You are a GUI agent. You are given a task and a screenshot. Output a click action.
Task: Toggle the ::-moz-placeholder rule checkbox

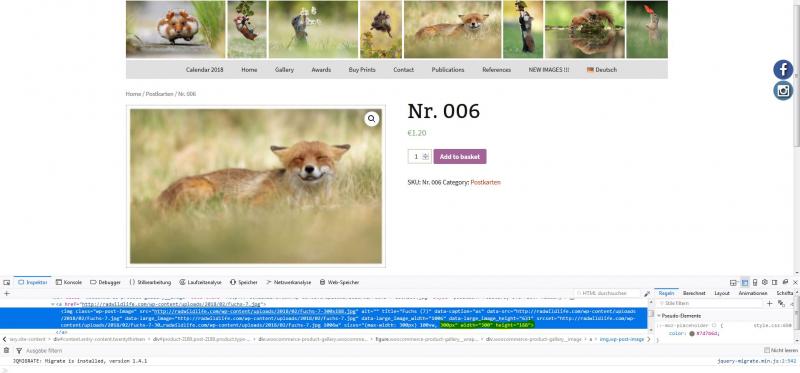[714, 325]
